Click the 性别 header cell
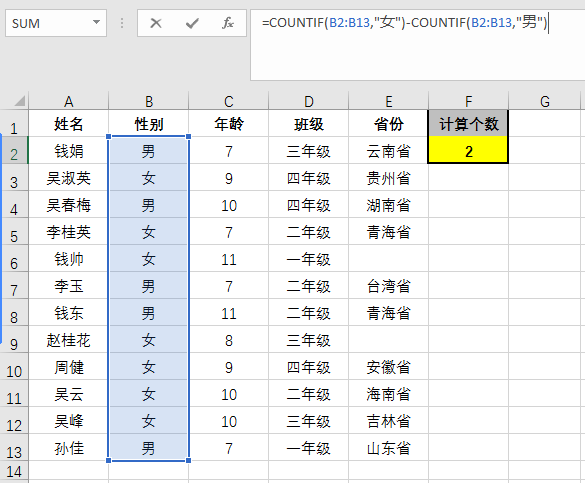 [148, 123]
